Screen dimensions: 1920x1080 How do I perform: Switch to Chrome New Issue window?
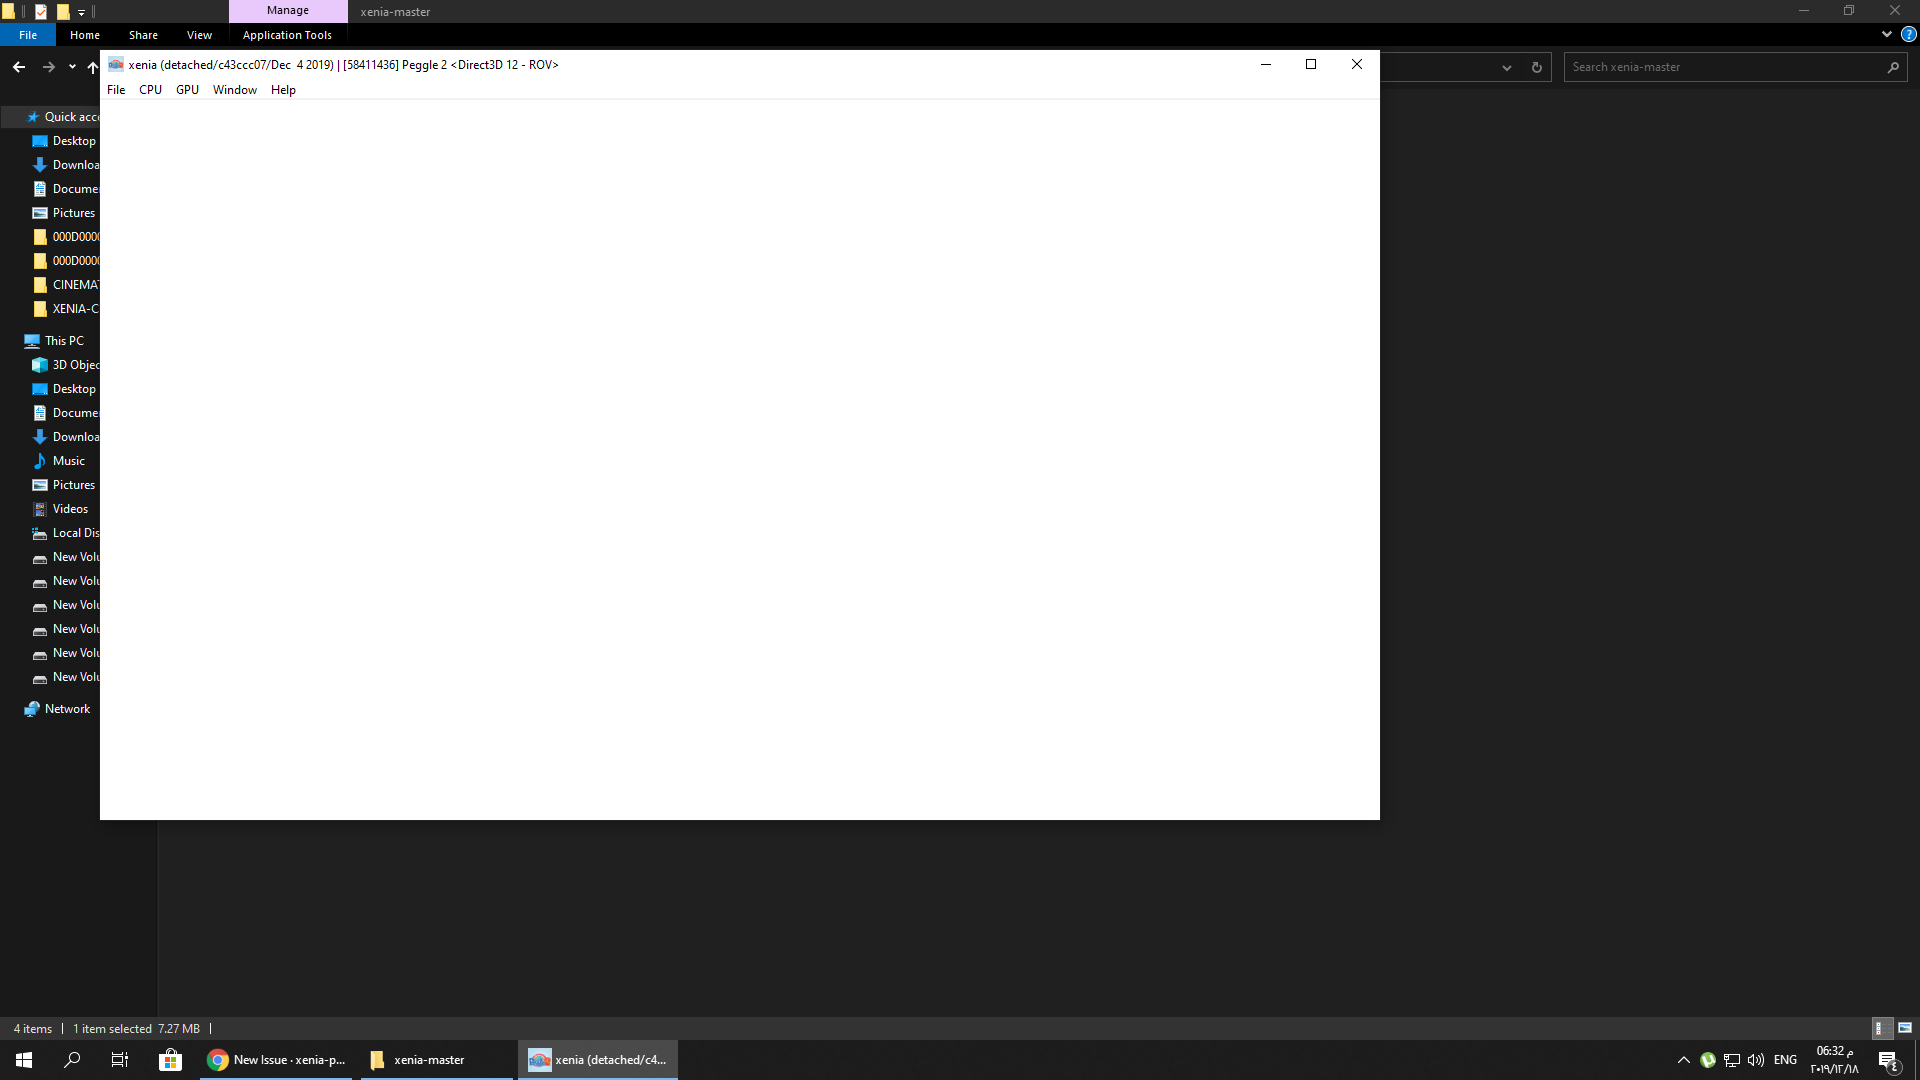point(276,1060)
